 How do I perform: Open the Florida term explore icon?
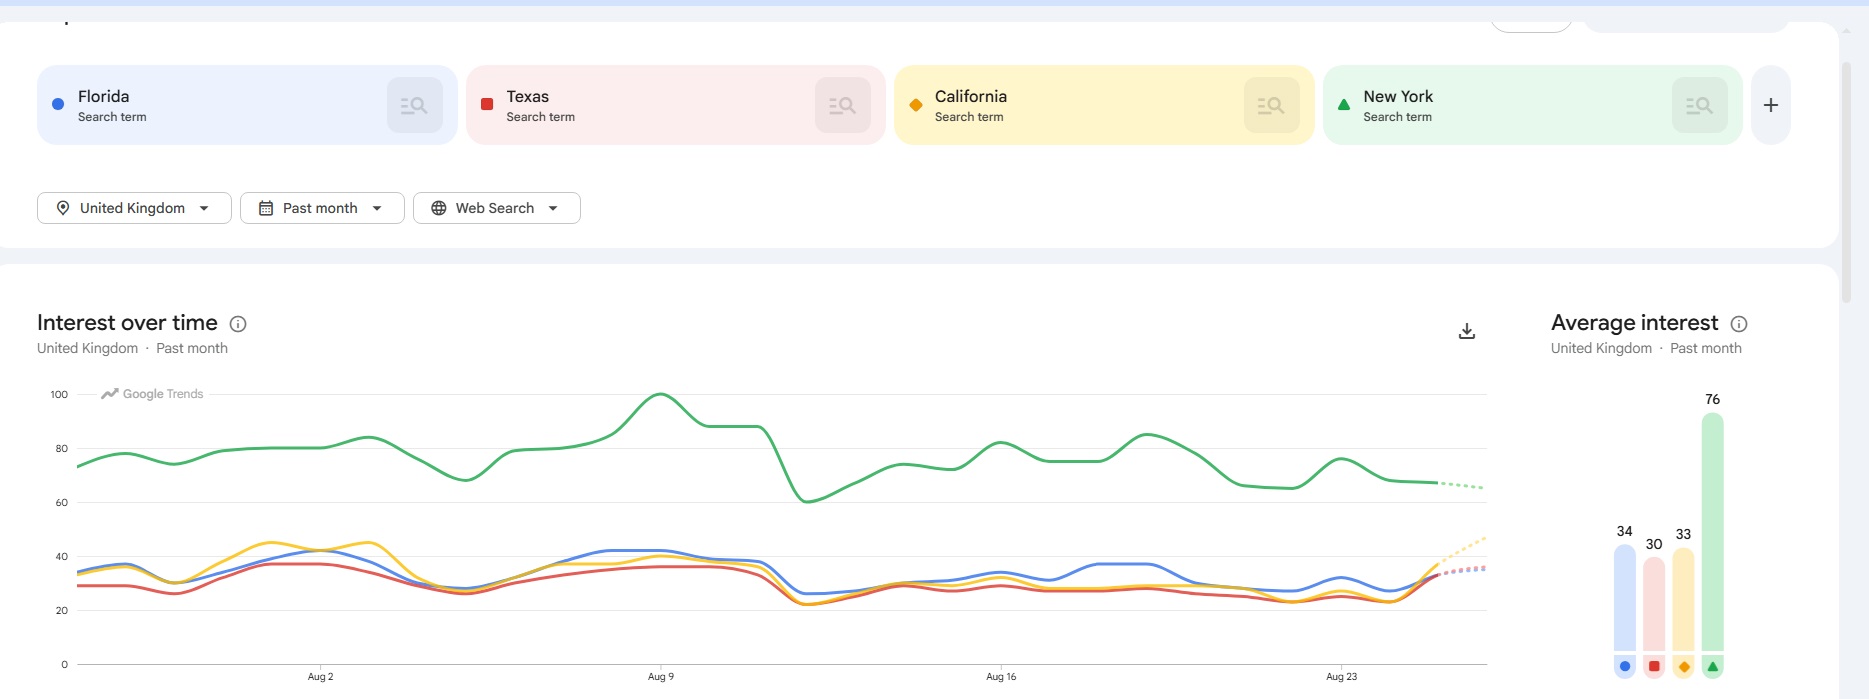(x=414, y=105)
